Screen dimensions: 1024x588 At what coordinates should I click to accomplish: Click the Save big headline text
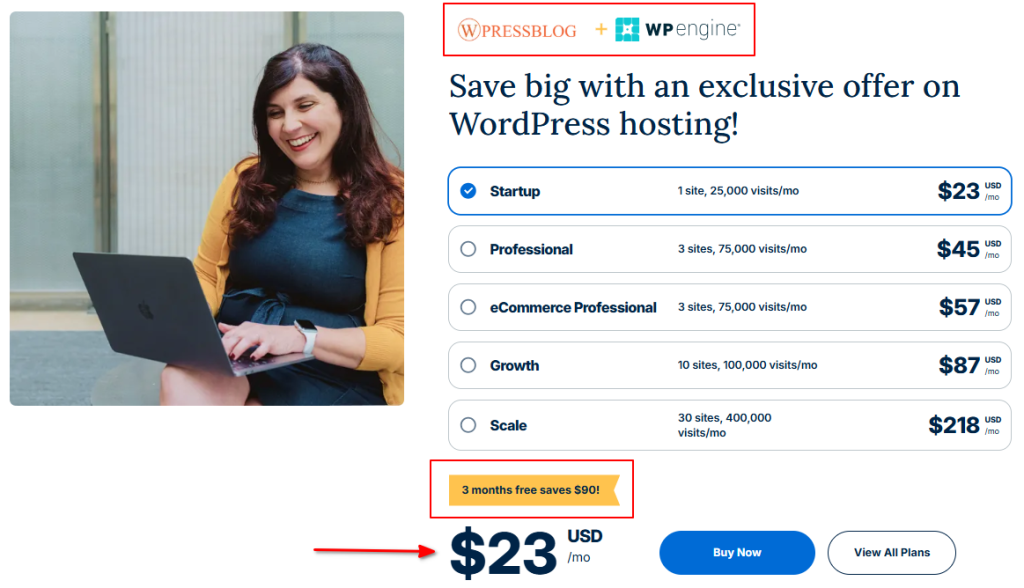(704, 105)
